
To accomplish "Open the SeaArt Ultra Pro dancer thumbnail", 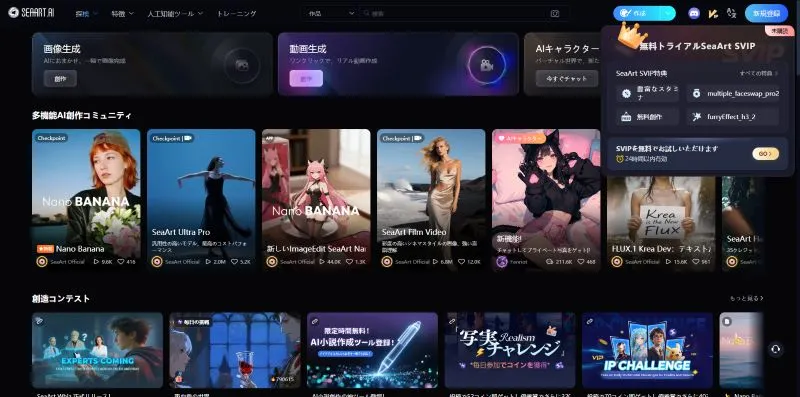I will pyautogui.click(x=201, y=200).
